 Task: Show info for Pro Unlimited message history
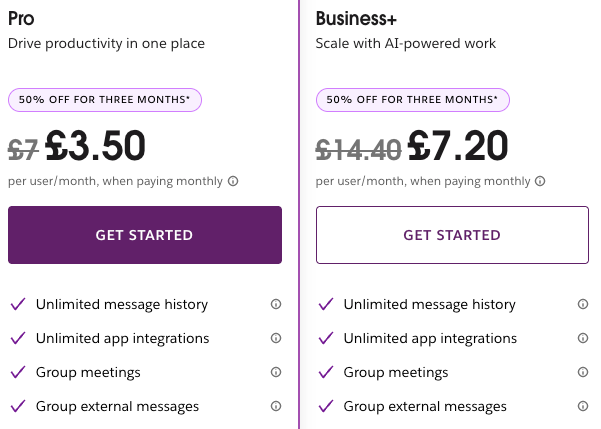click(276, 304)
